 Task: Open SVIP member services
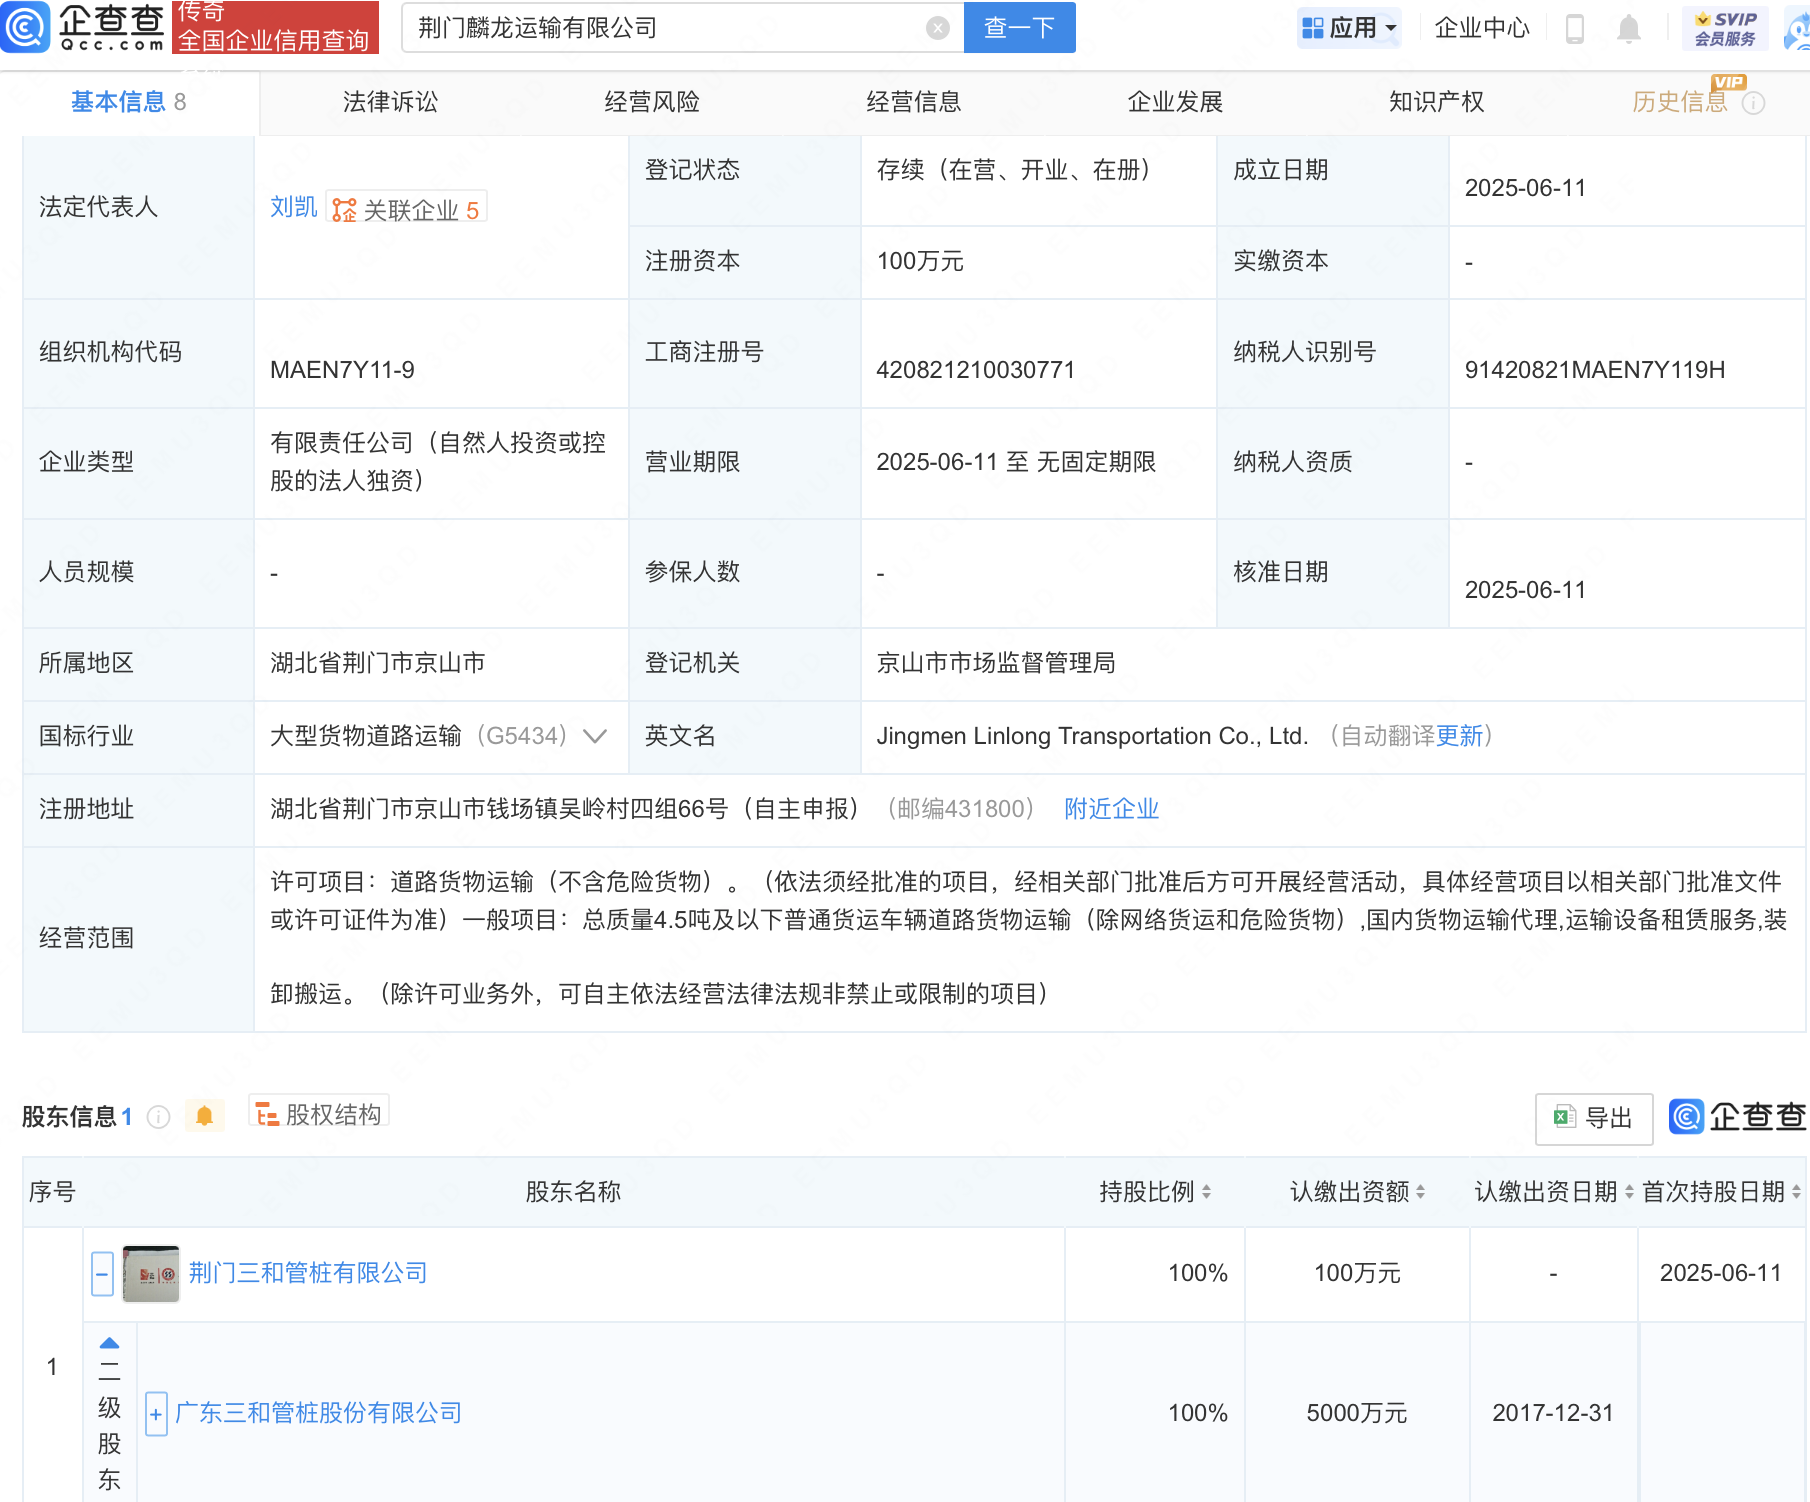click(x=1725, y=28)
